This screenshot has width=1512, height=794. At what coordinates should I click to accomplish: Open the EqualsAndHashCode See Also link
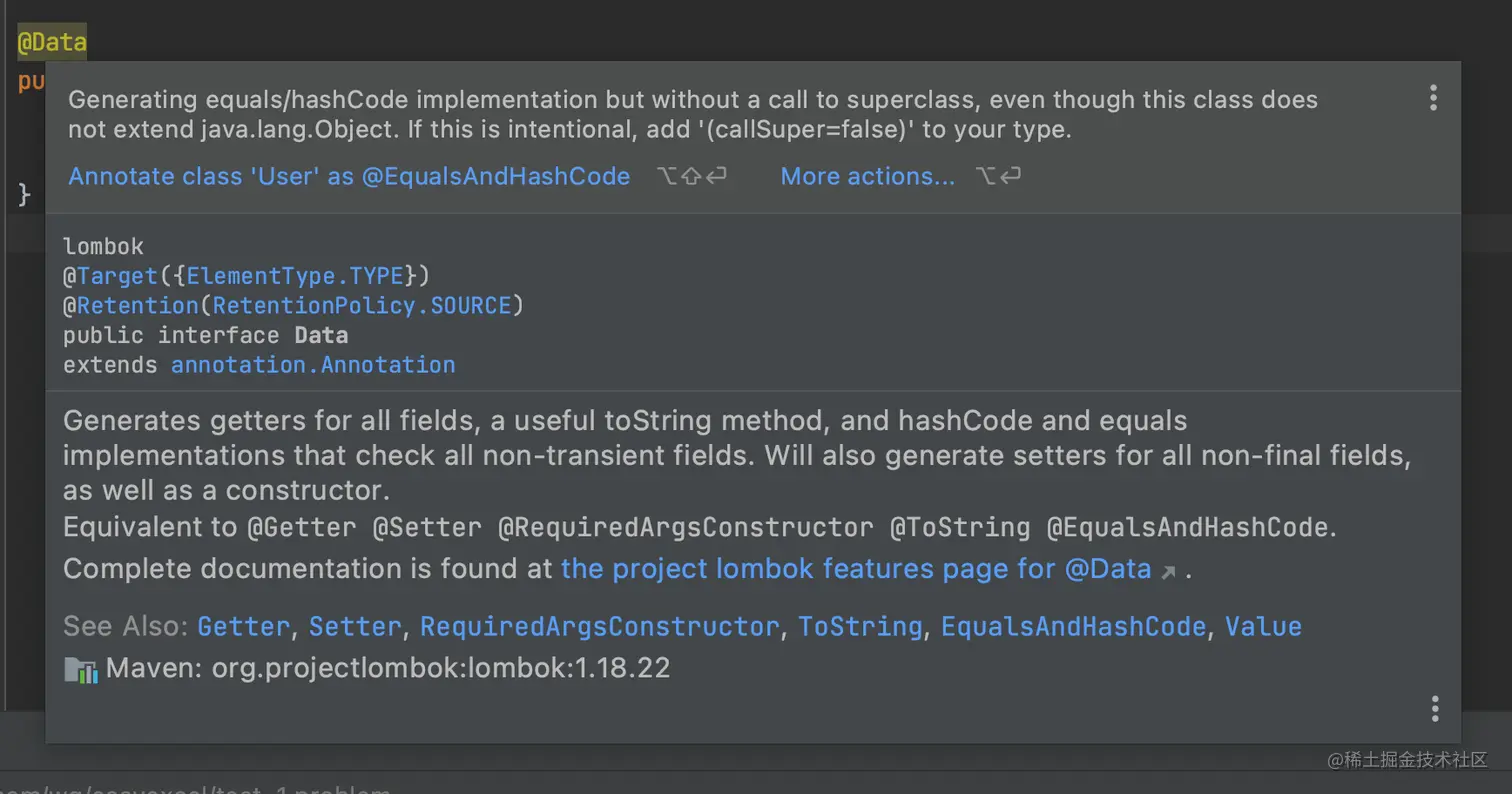(1073, 627)
